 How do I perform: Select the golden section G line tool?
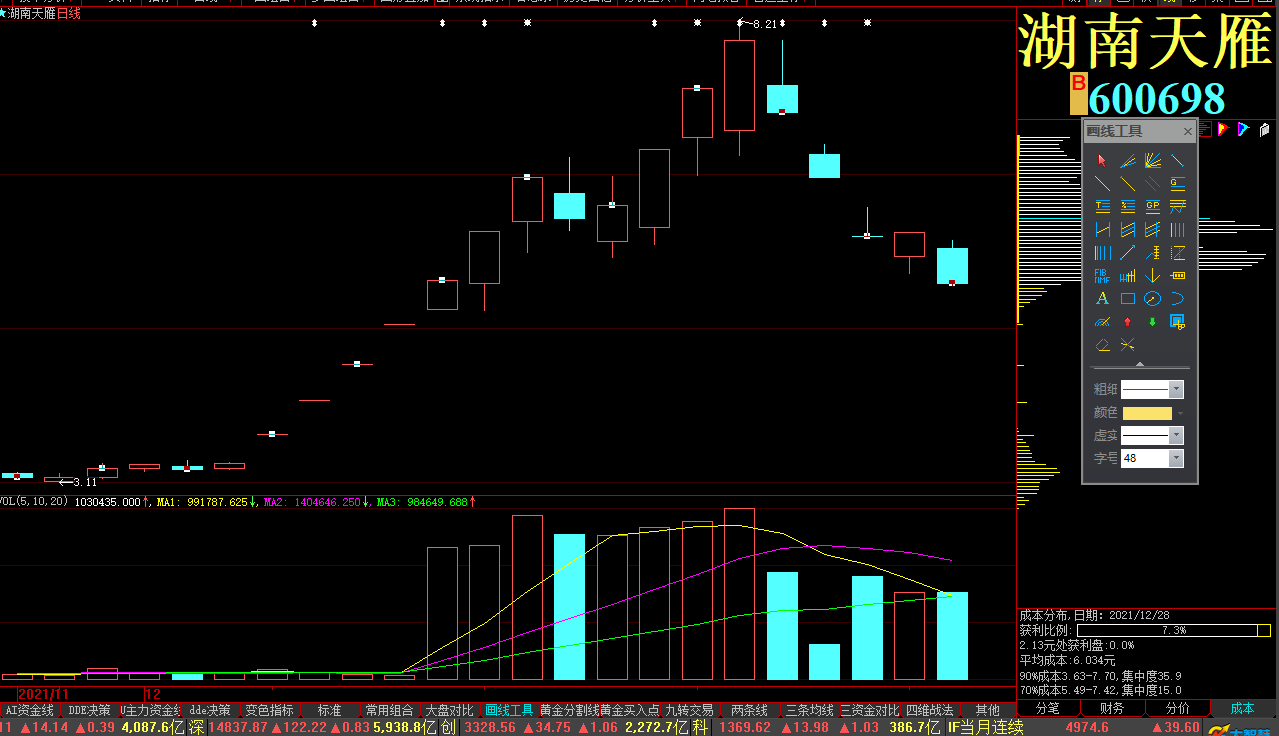click(1178, 183)
